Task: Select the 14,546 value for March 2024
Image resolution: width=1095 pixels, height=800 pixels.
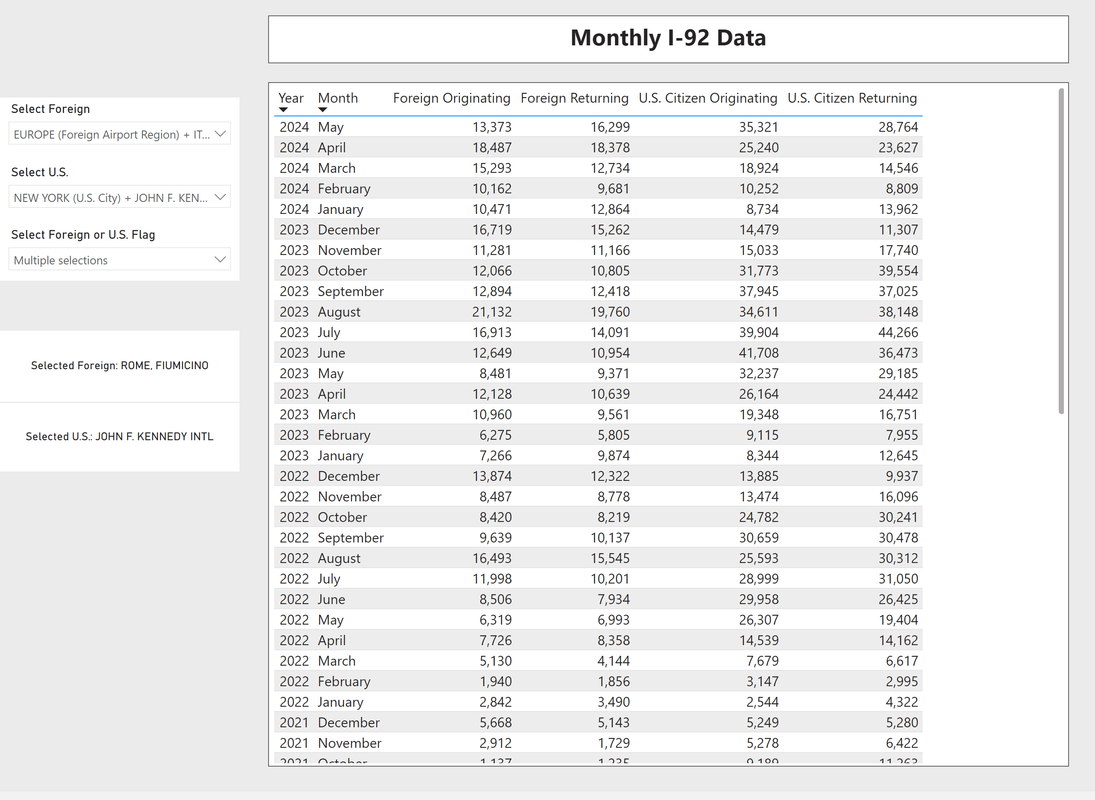Action: pos(898,168)
